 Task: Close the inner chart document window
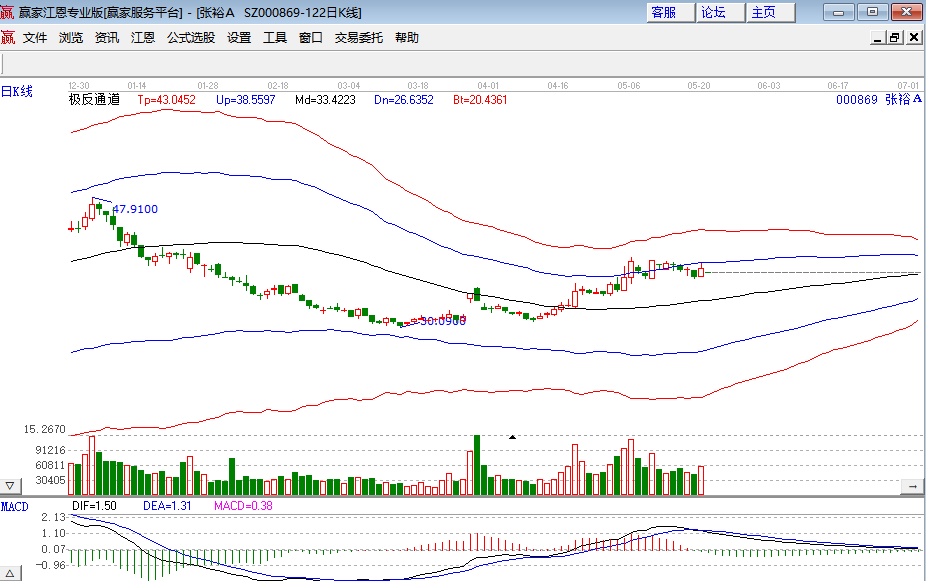click(913, 38)
